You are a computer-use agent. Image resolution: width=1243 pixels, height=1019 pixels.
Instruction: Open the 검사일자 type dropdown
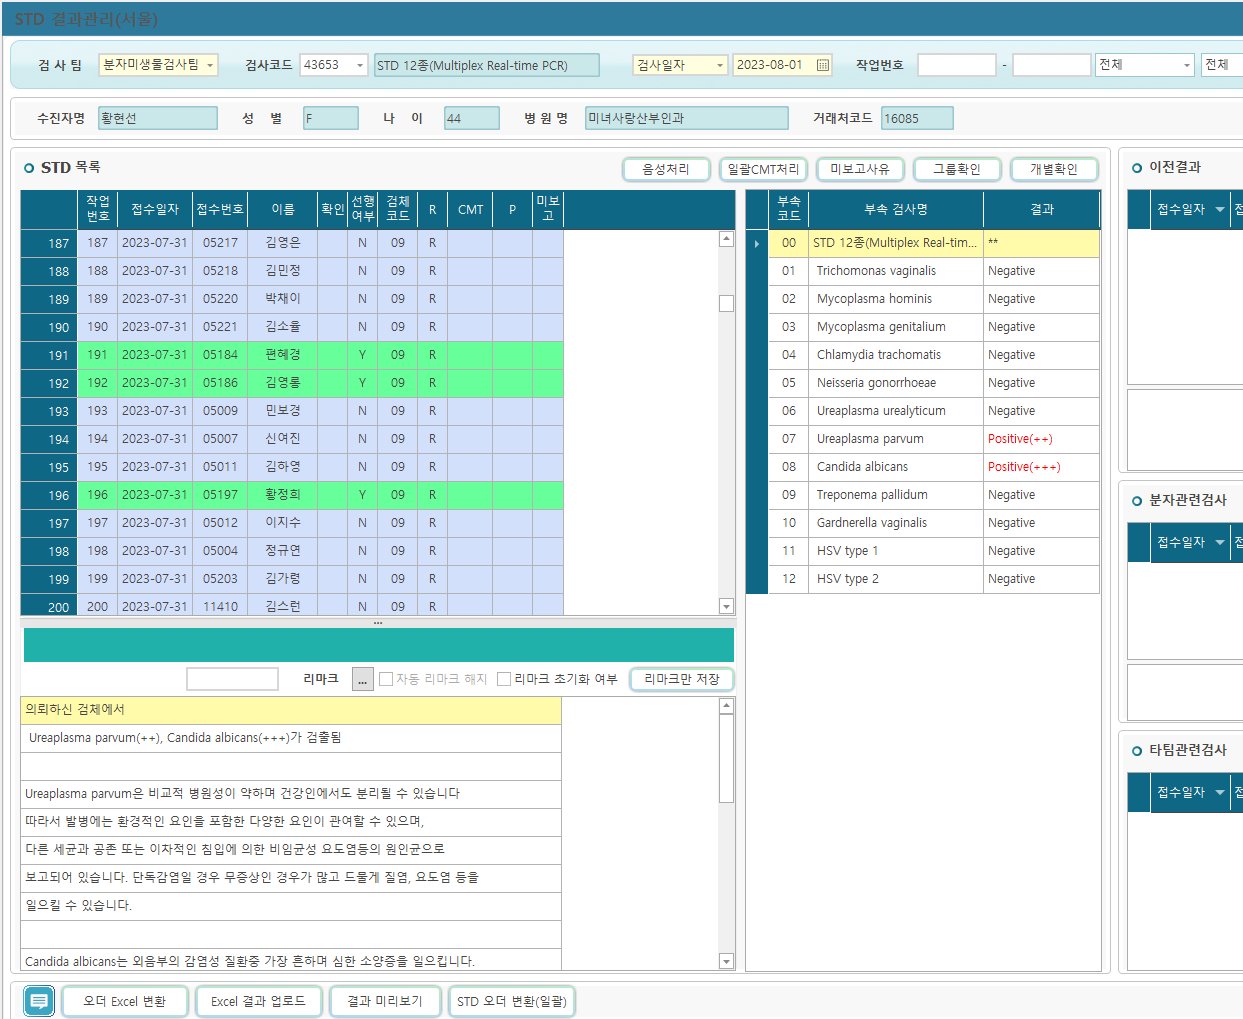point(719,65)
